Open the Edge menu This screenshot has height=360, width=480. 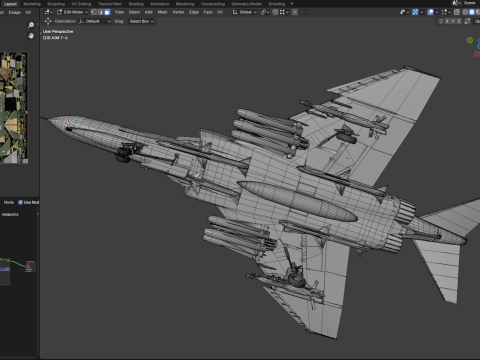pos(194,12)
